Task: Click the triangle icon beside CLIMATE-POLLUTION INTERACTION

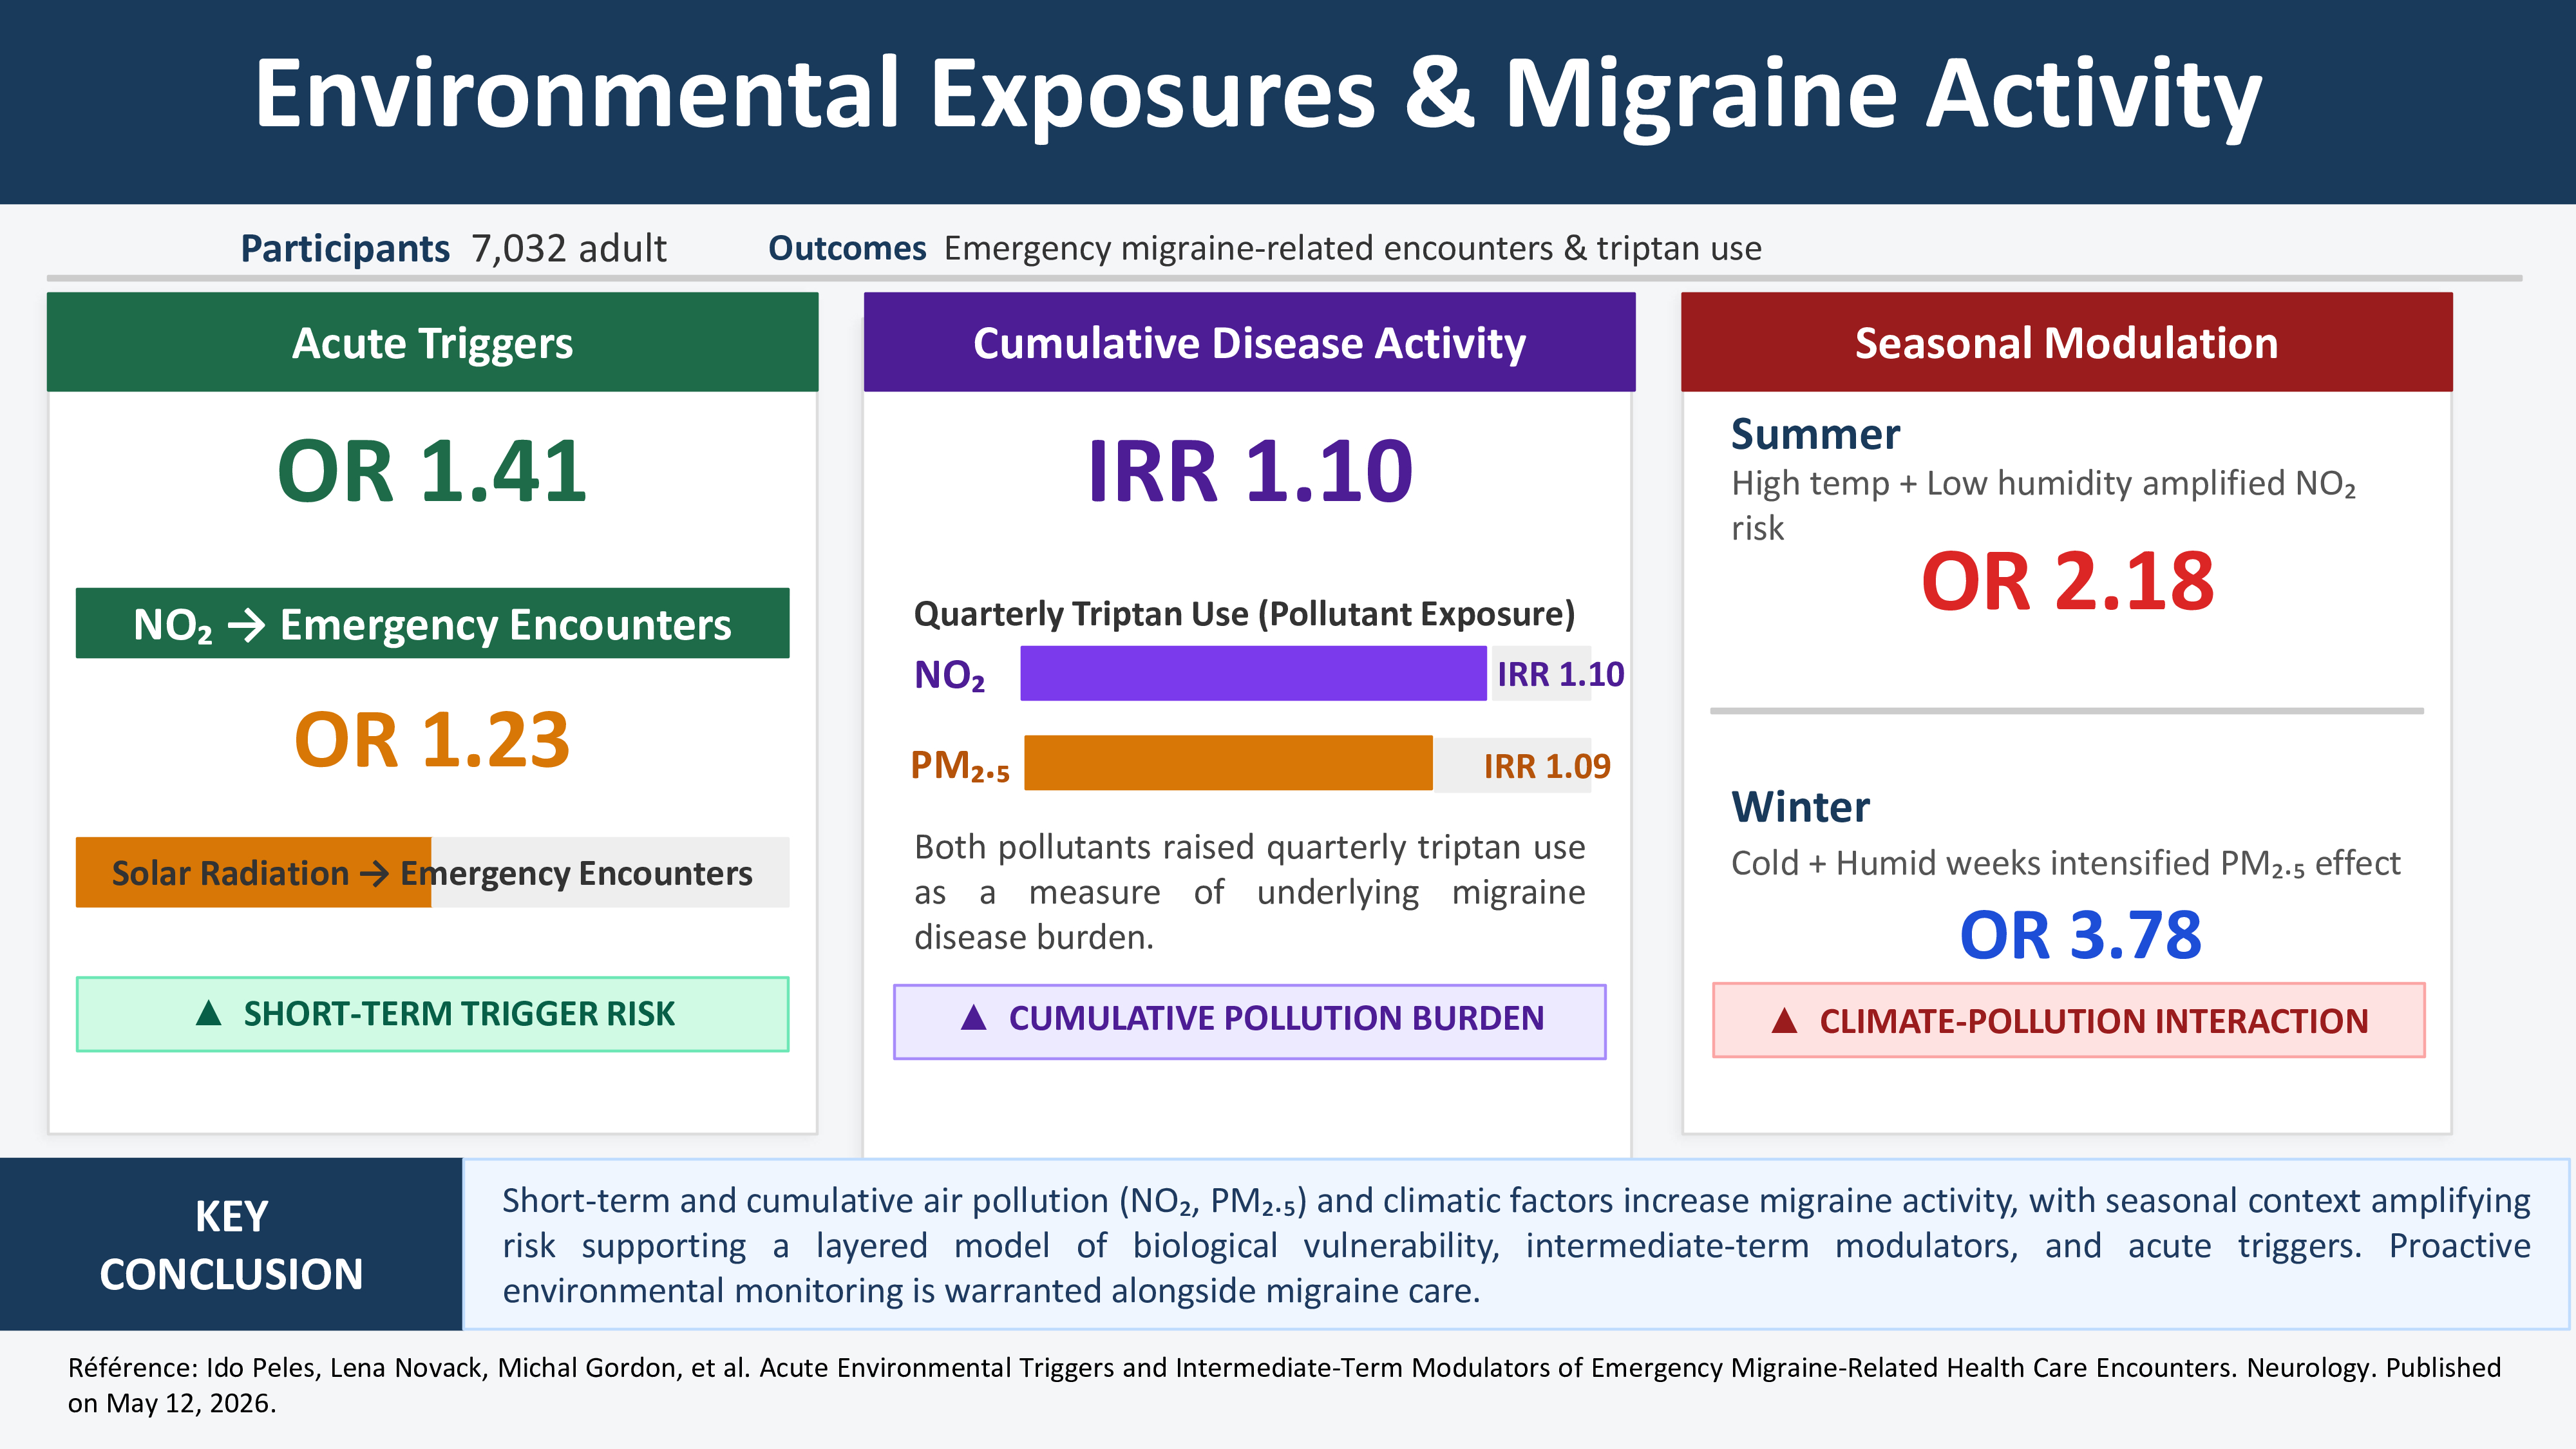Action: (x=1784, y=1020)
